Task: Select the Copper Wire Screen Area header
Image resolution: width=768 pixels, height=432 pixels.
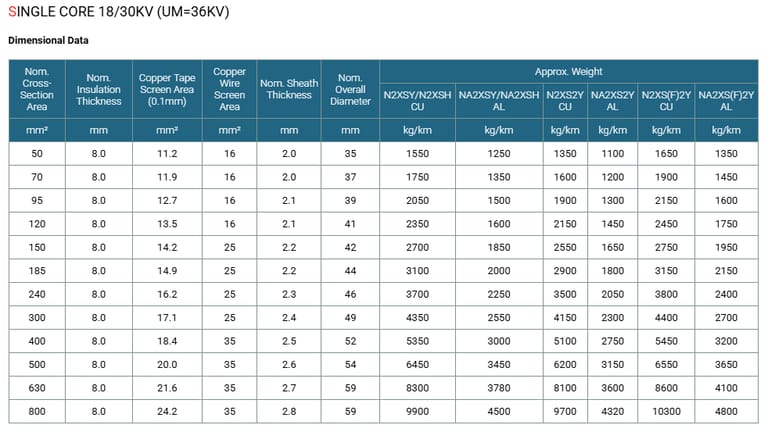Action: pyautogui.click(x=229, y=88)
